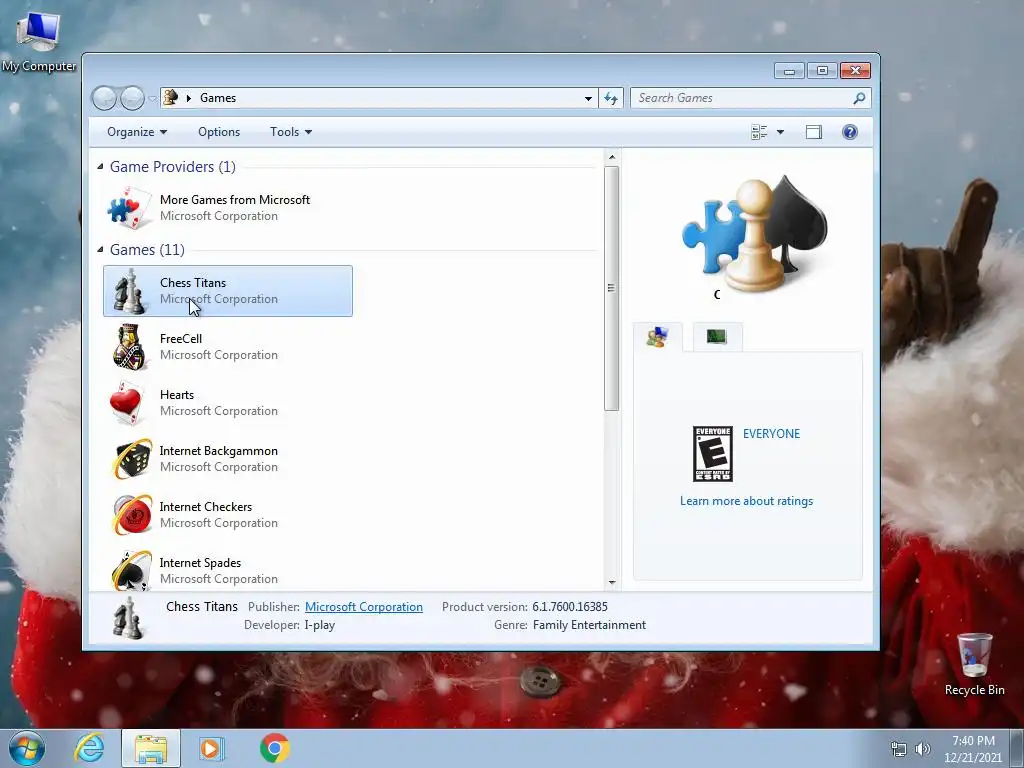Select the Internet Backgammon entry title
The image size is (1024, 768).
point(218,451)
